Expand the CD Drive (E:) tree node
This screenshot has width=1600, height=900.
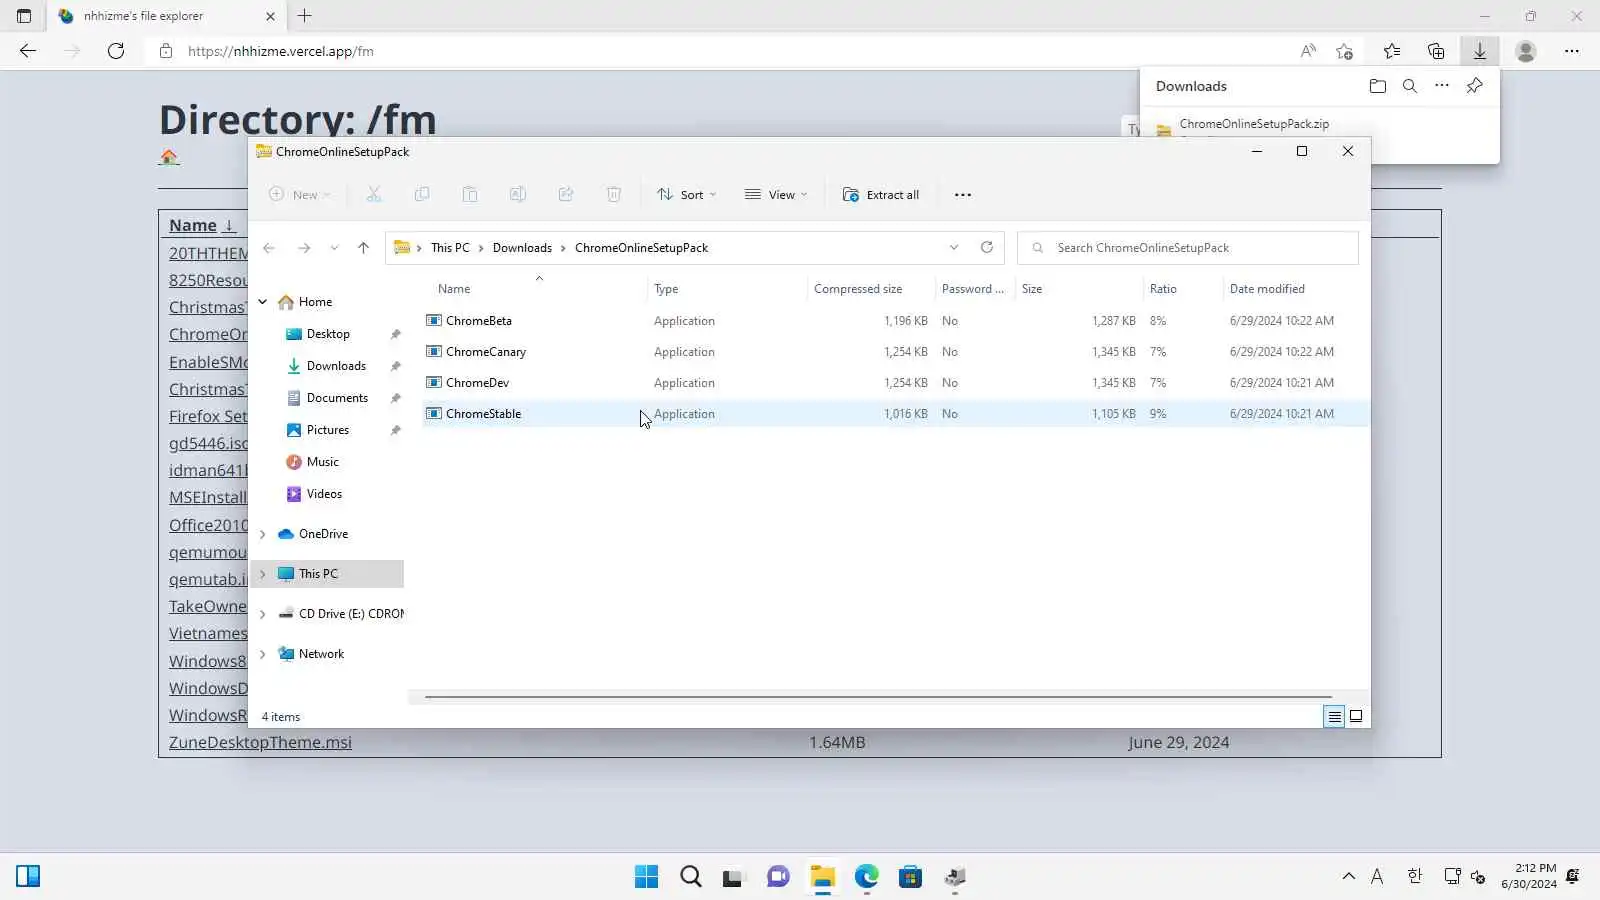pos(263,614)
